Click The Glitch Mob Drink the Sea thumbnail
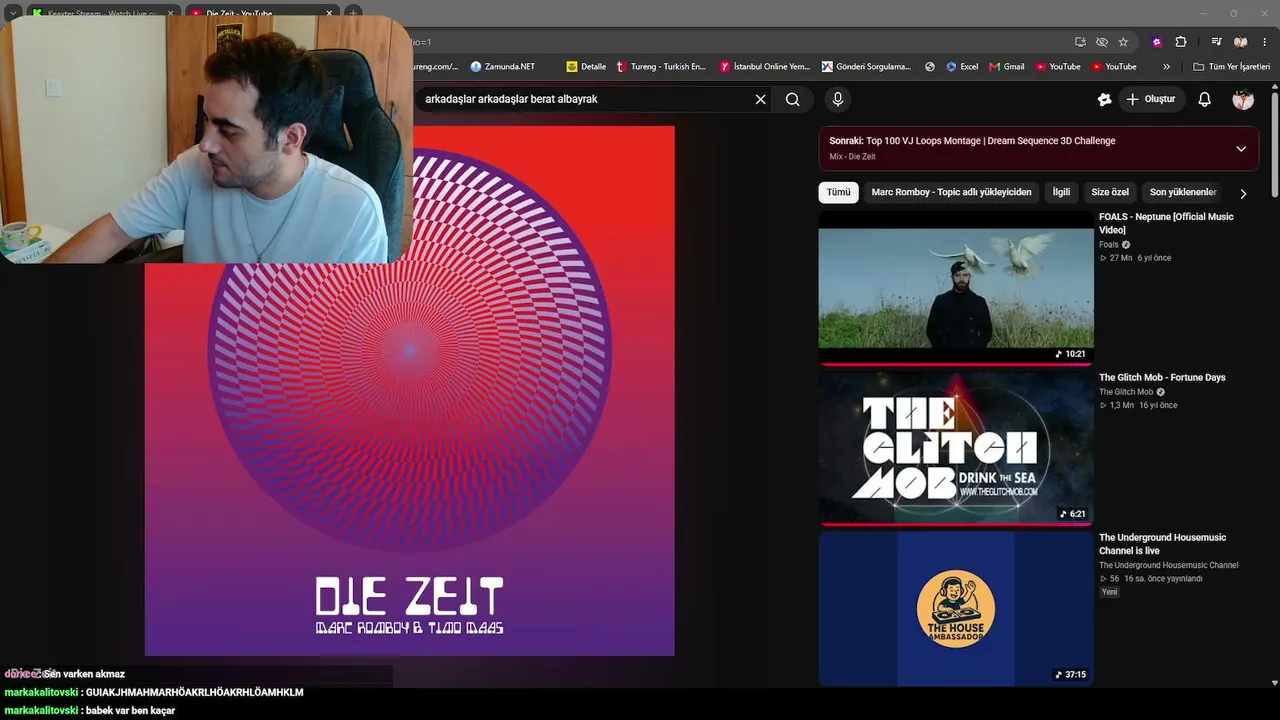Screen dimensions: 1280x720 click(956, 448)
